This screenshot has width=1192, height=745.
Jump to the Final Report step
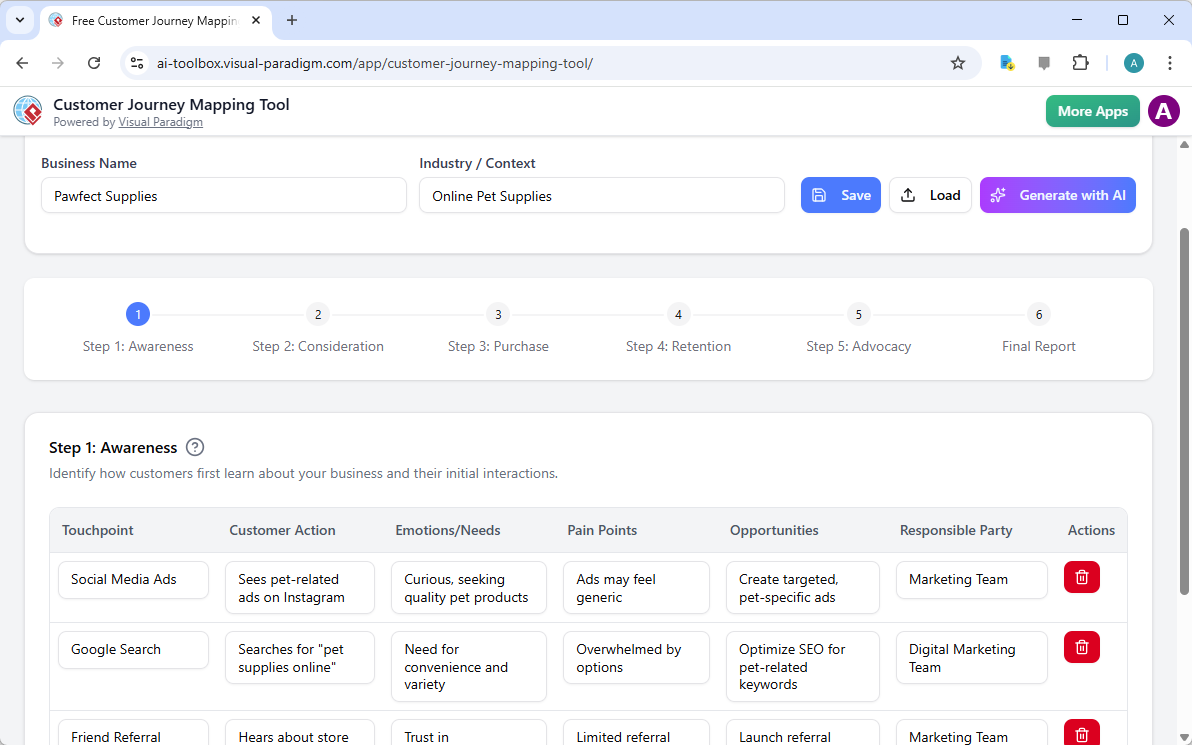click(x=1038, y=314)
